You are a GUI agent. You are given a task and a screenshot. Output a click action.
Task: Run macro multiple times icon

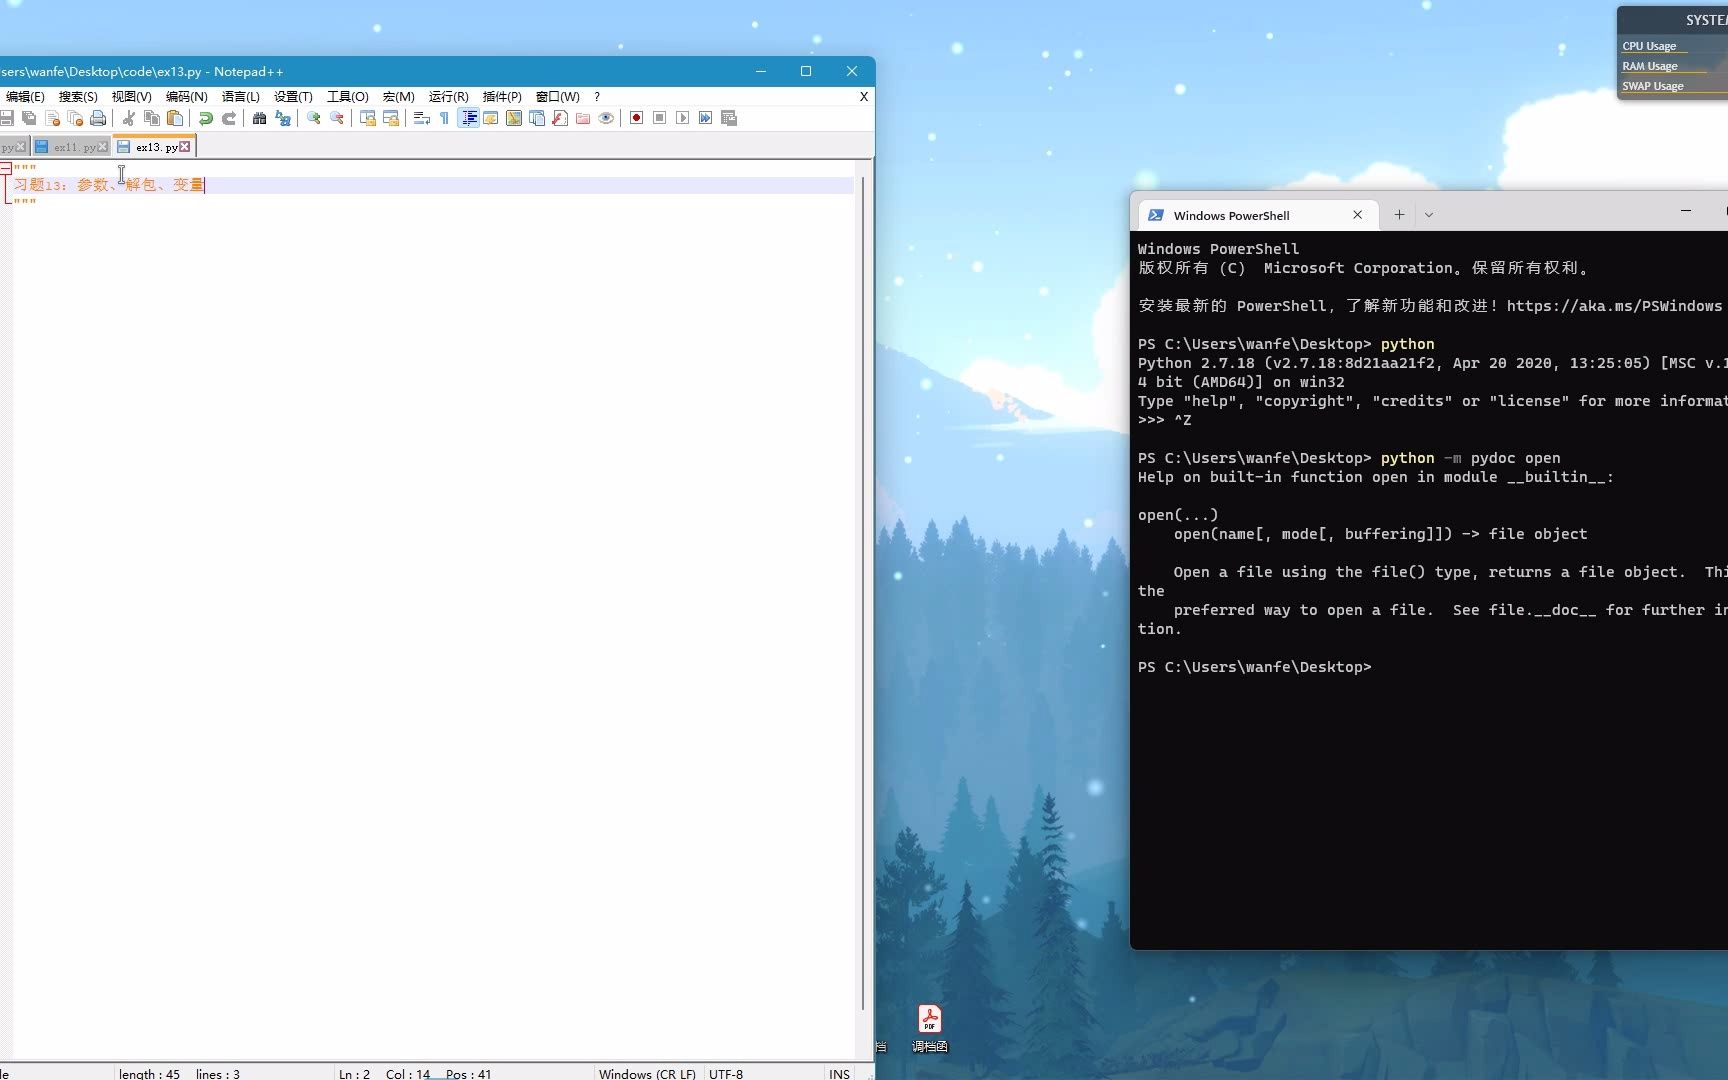[705, 118]
